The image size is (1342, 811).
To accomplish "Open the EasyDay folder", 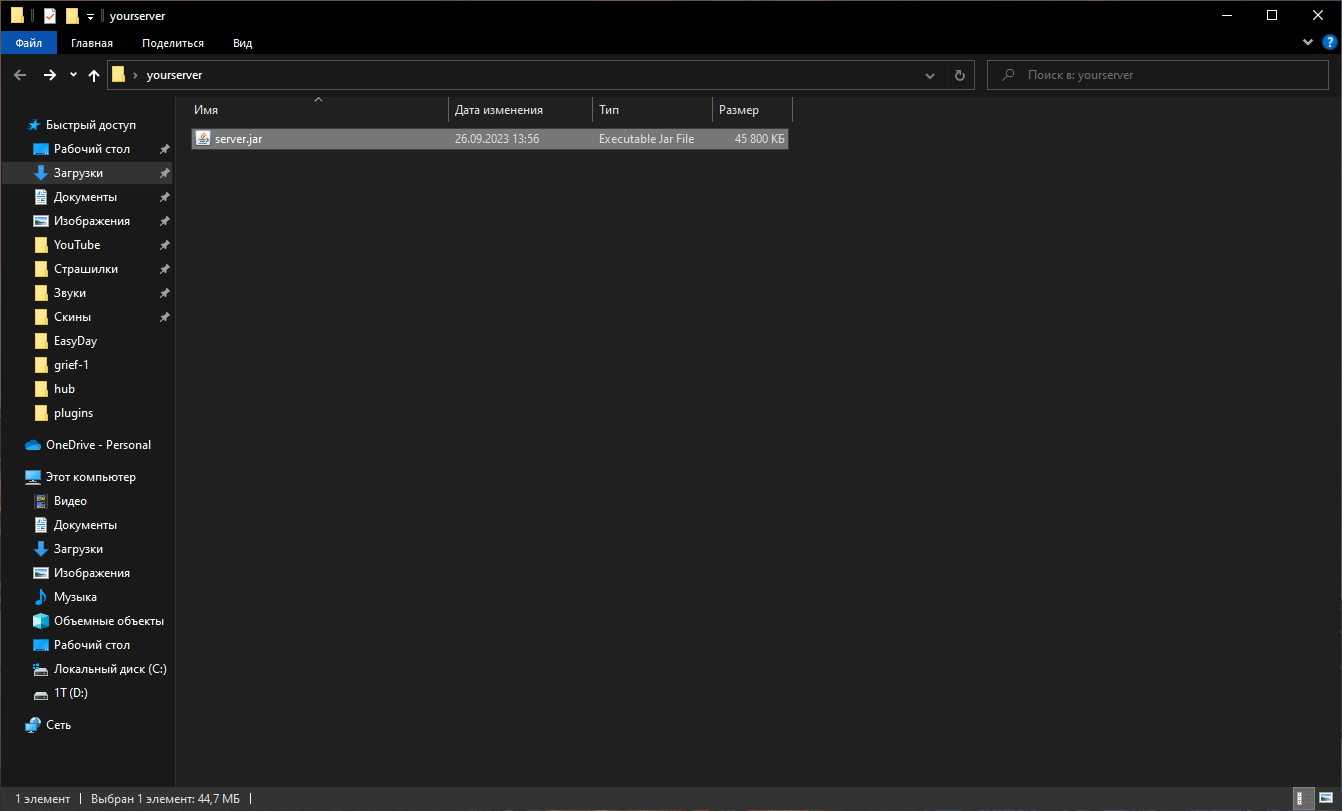I will point(75,341).
